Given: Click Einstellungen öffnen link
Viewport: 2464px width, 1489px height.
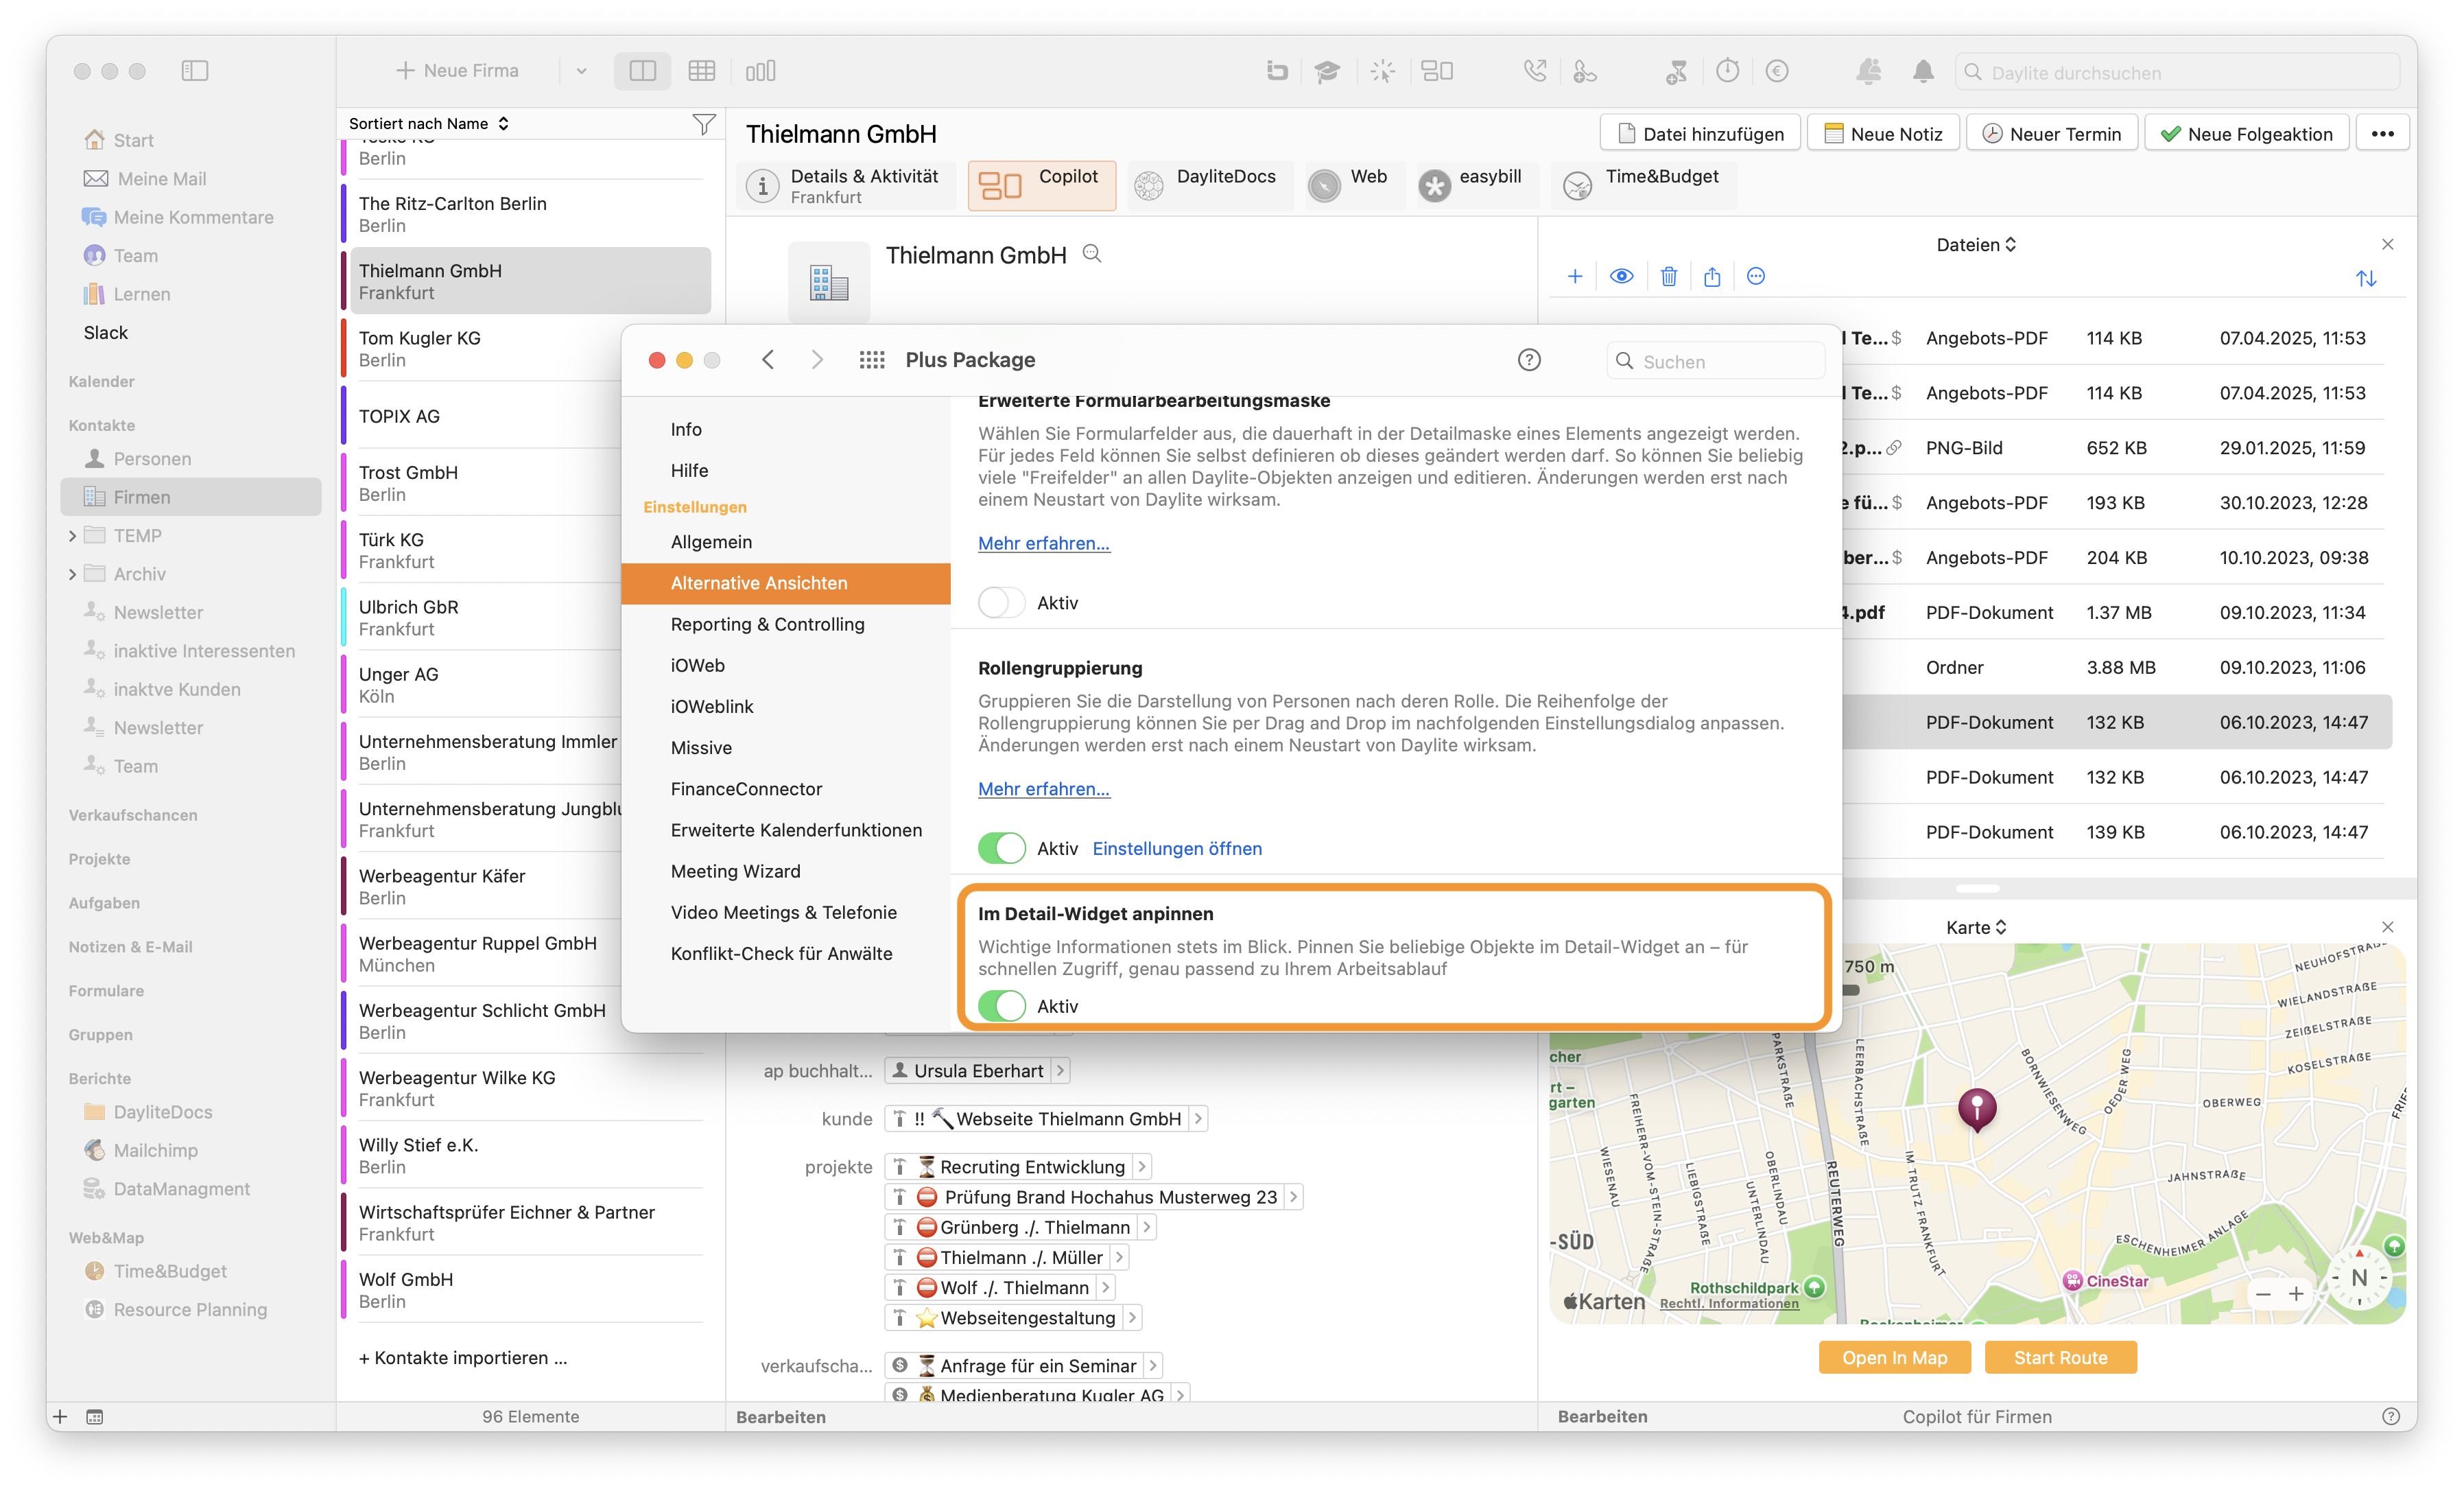Looking at the screenshot, I should pos(1176,848).
